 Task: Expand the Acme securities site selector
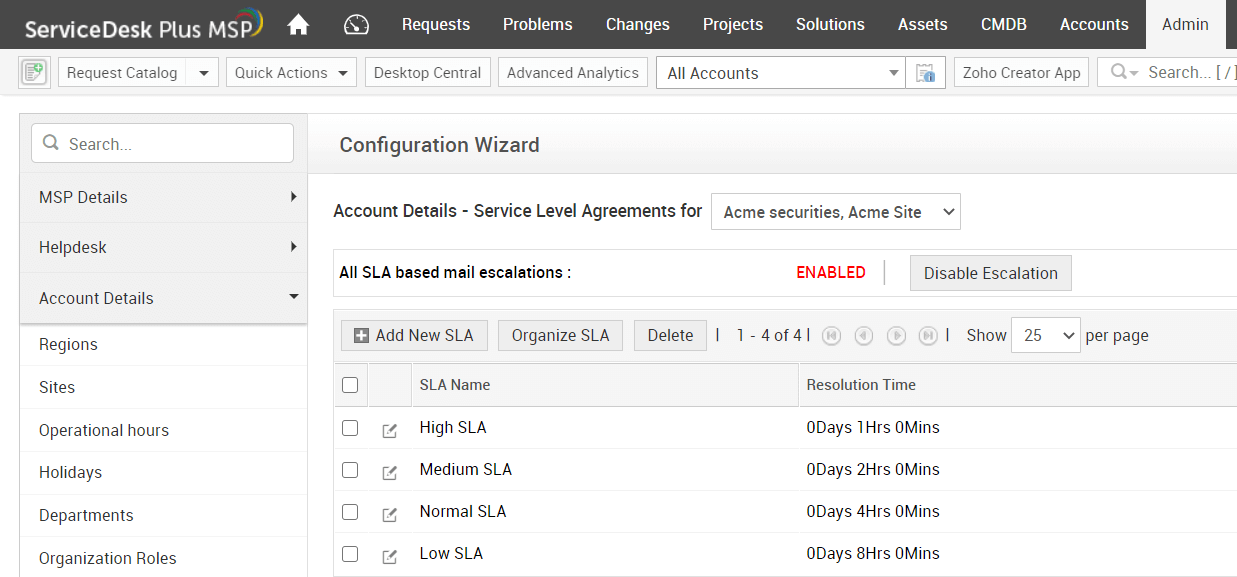pos(835,212)
